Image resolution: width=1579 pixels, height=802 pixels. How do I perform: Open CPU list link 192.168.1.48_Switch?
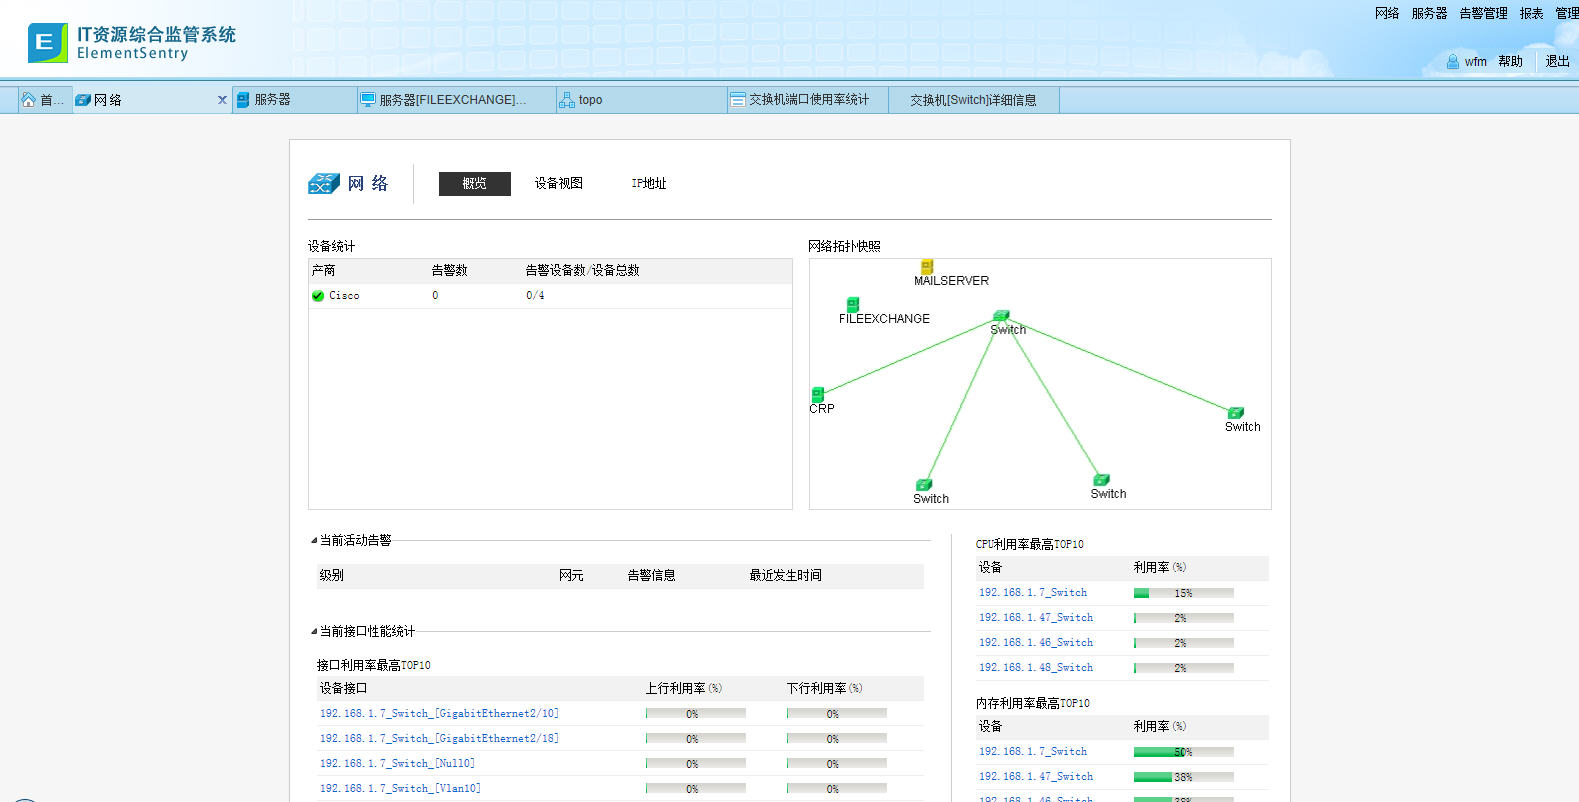tap(1036, 668)
